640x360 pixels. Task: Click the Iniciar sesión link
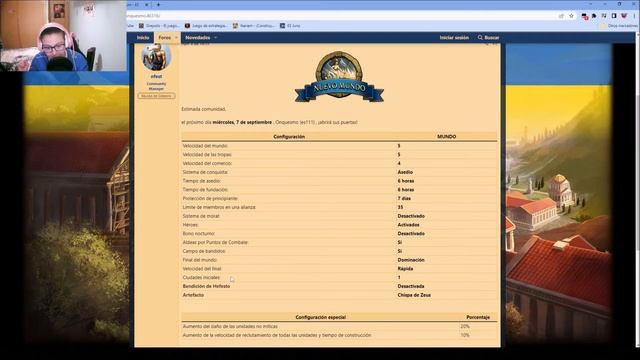(x=454, y=38)
